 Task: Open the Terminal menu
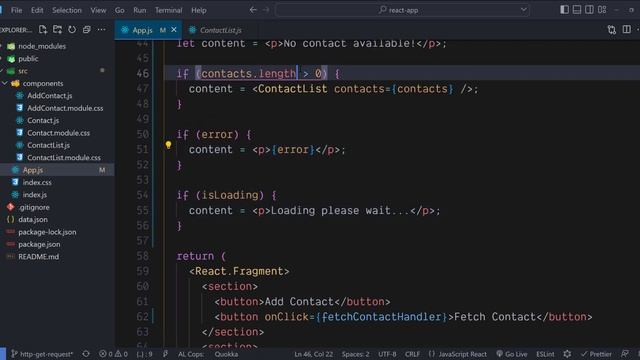coord(168,10)
